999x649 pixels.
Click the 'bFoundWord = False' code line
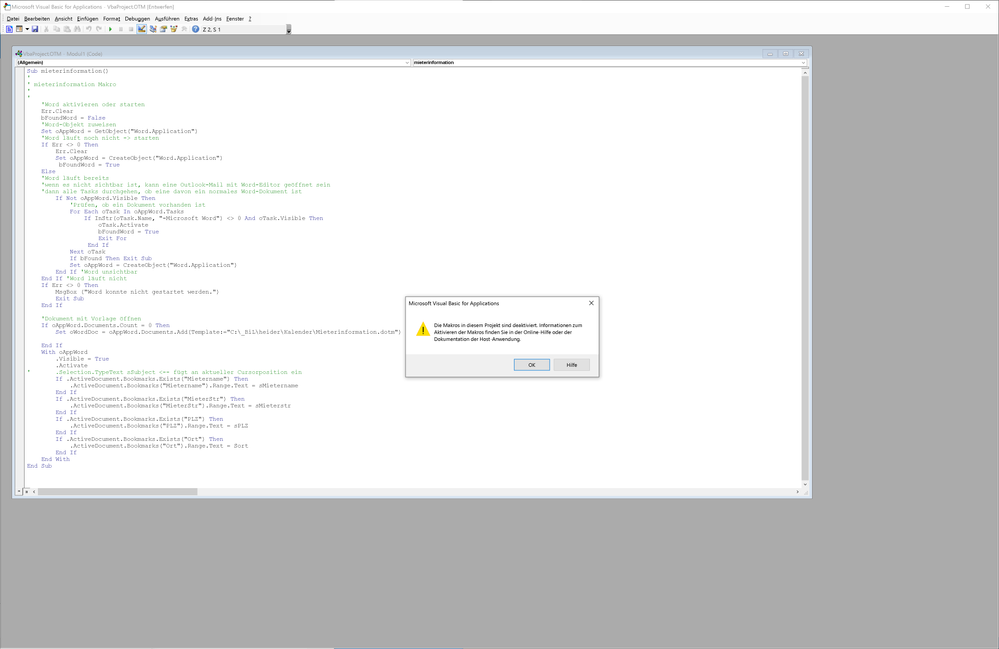coord(73,118)
